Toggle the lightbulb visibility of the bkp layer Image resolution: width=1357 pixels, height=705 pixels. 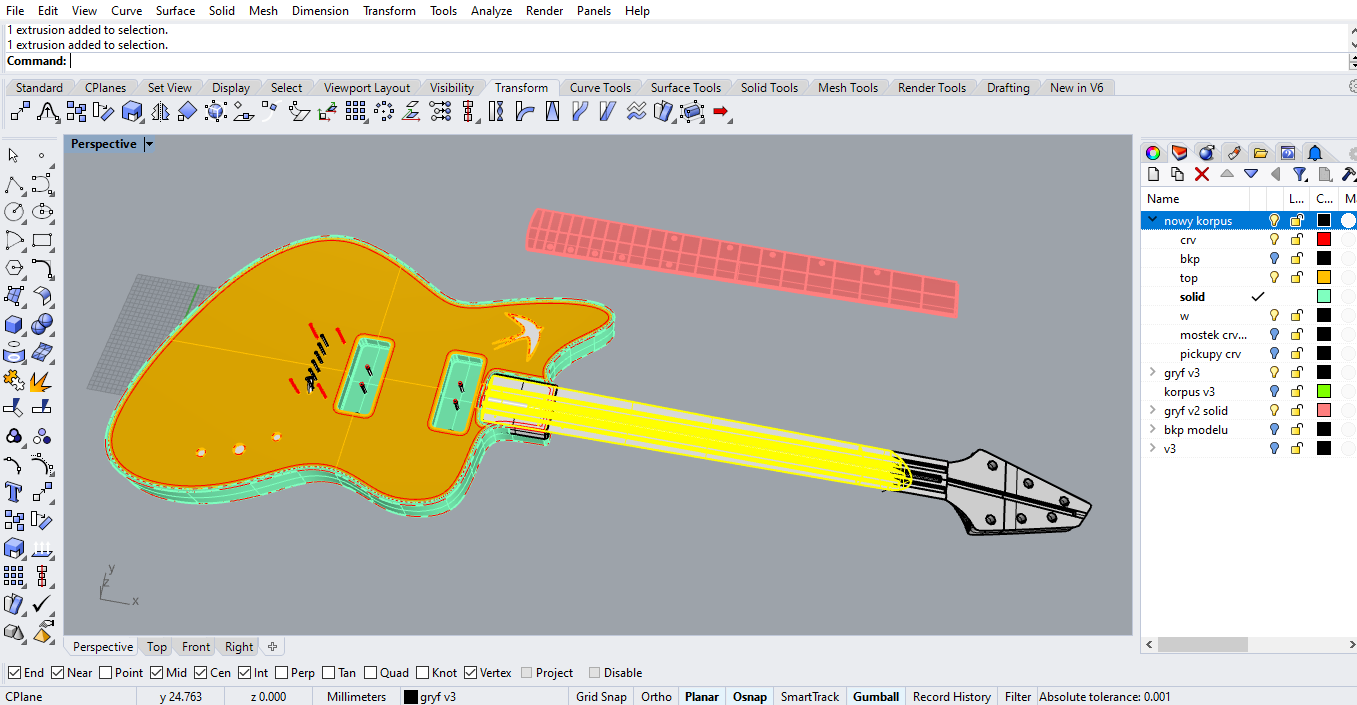tap(1273, 258)
